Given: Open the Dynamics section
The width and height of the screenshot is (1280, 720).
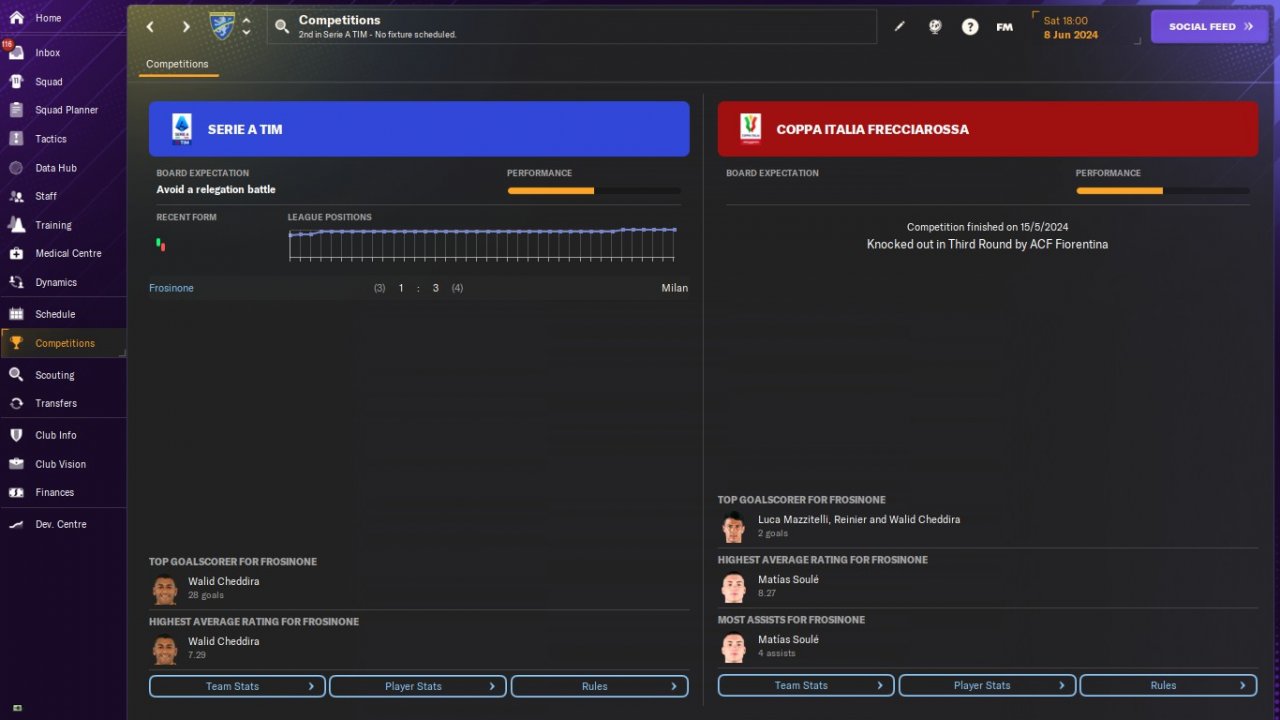Looking at the screenshot, I should pos(63,282).
